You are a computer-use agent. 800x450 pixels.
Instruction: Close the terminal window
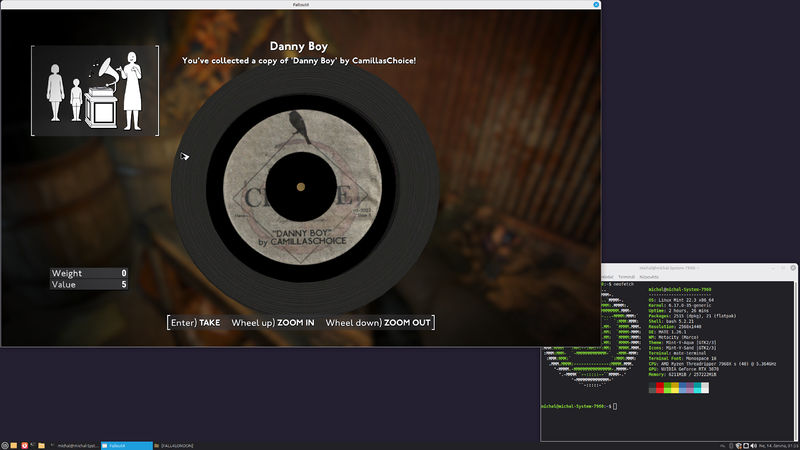[x=793, y=268]
